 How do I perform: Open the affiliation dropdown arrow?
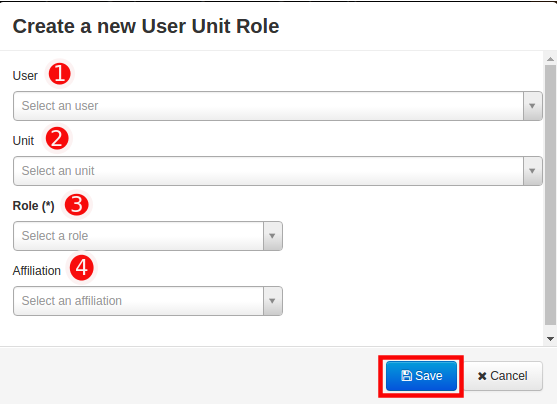pos(273,301)
